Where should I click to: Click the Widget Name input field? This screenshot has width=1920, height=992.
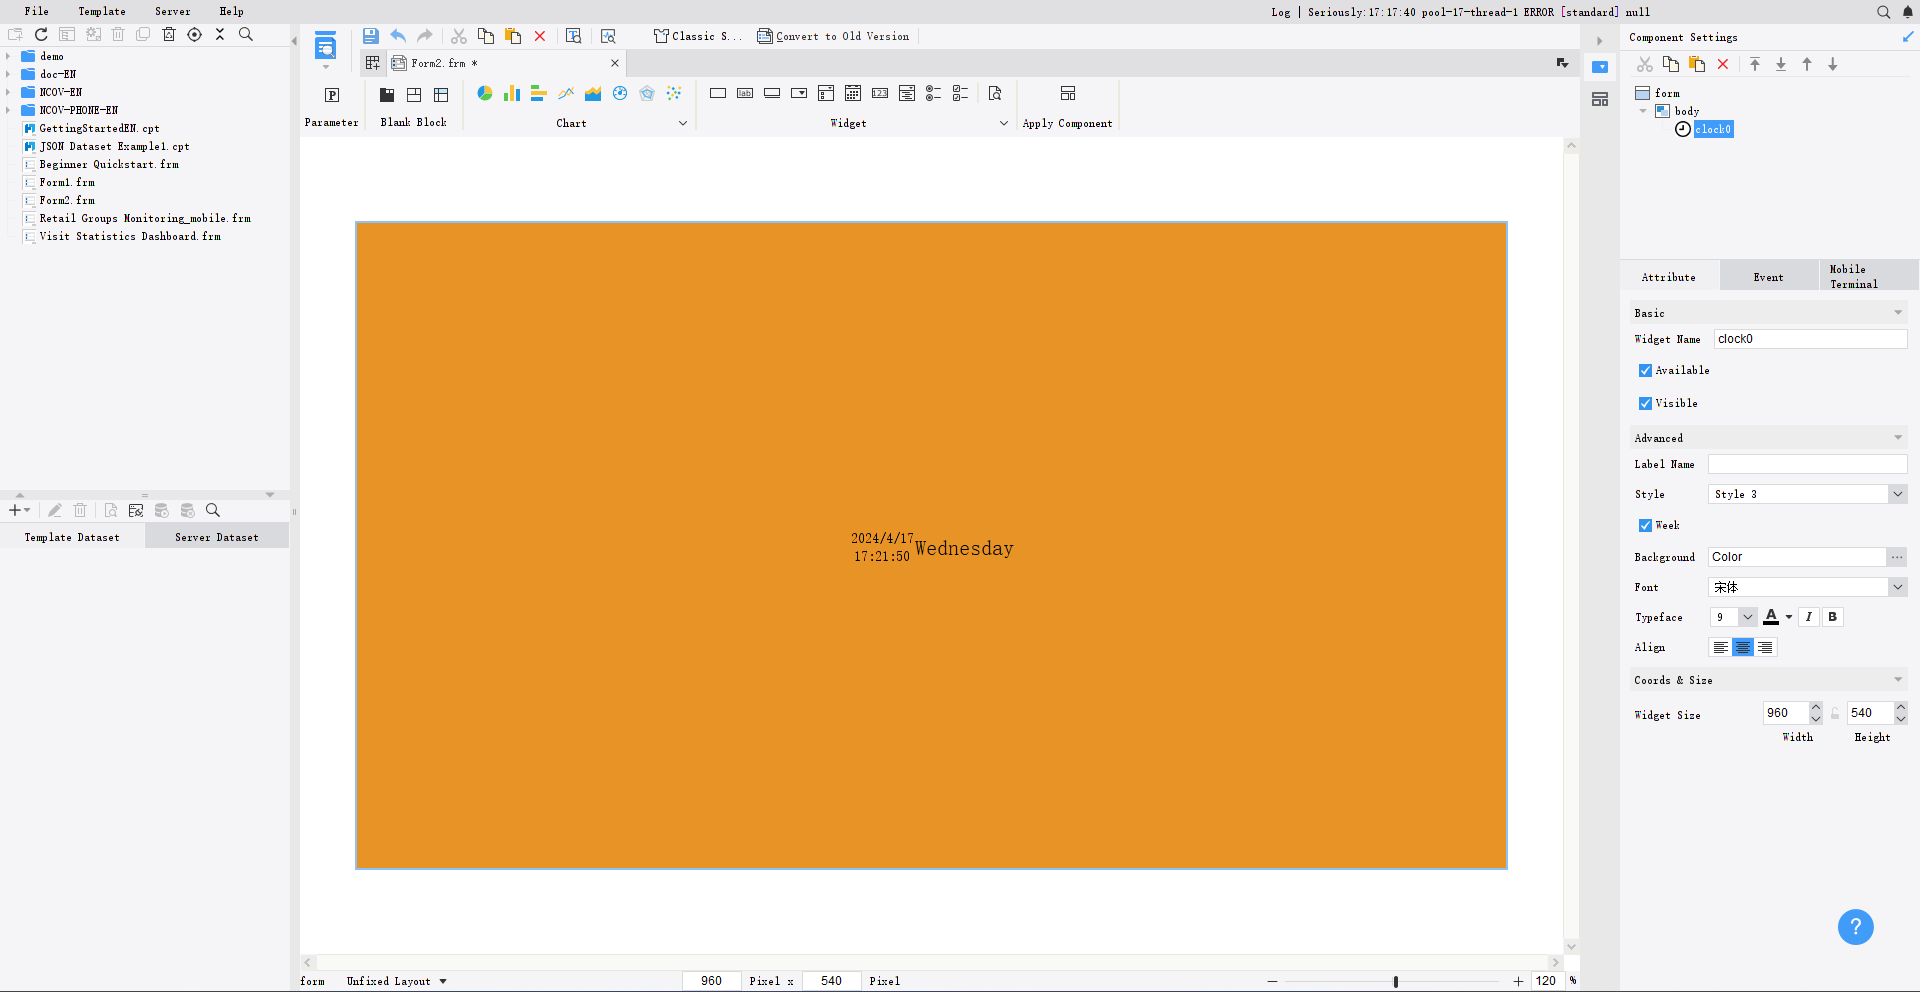tap(1810, 339)
